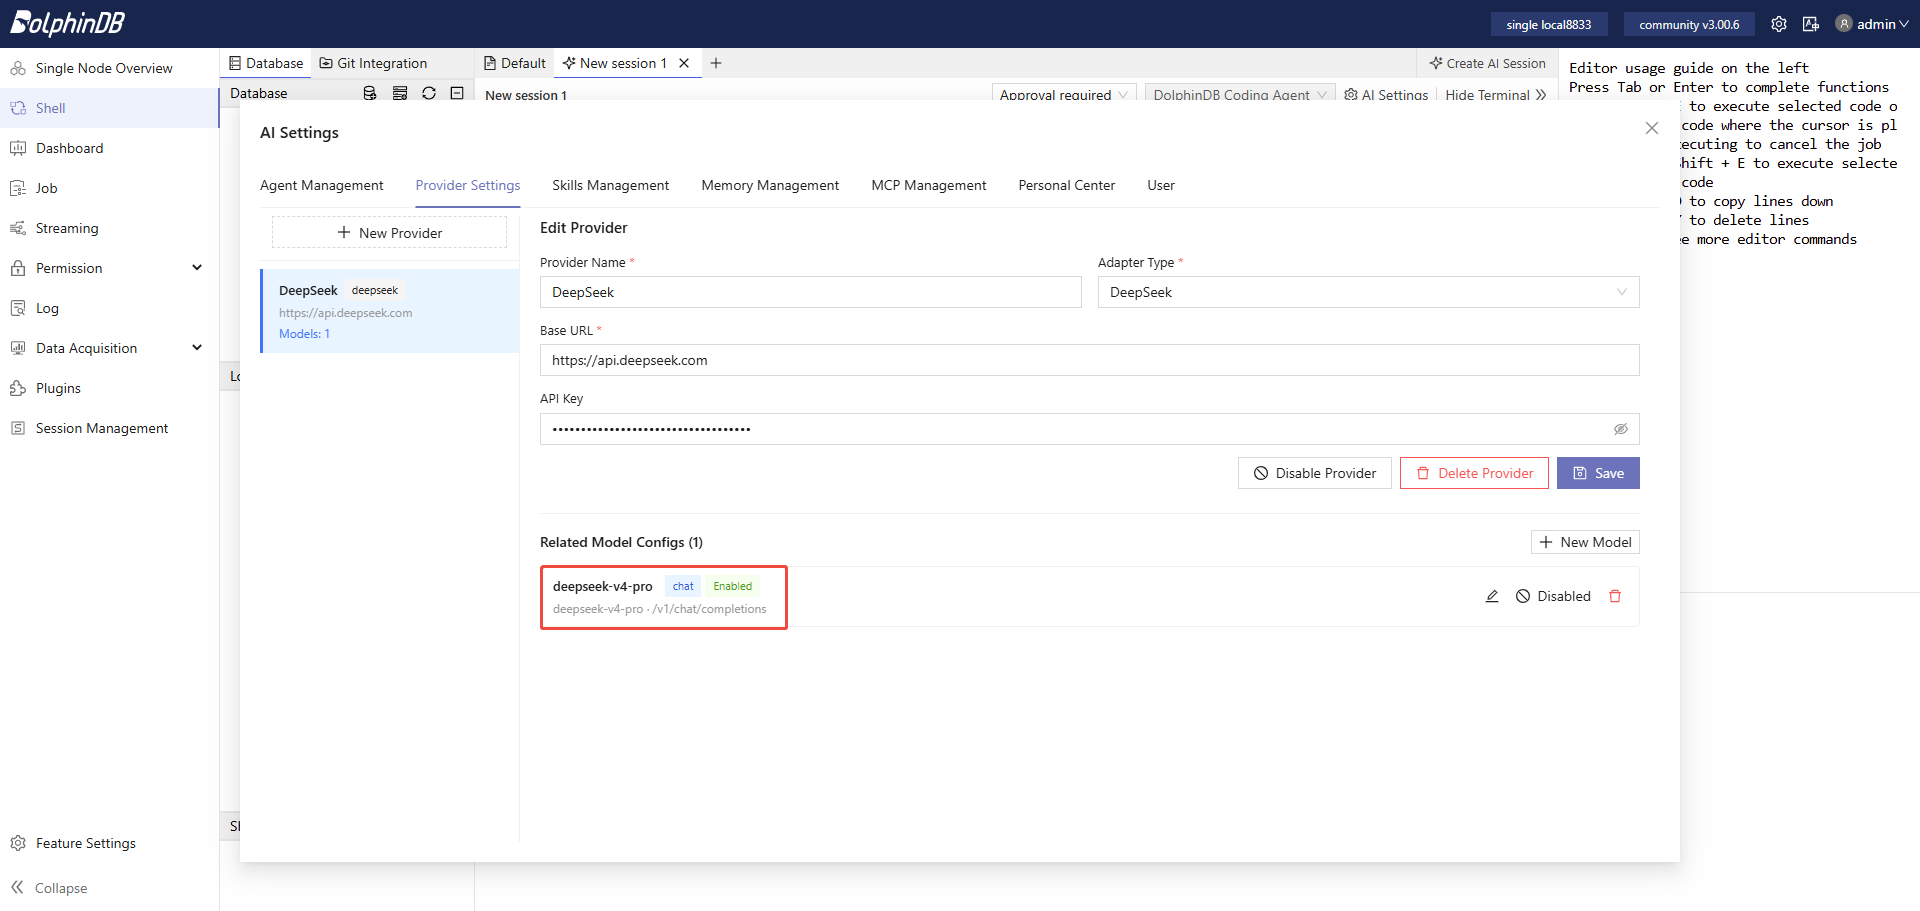1920x911 pixels.
Task: Open AI Settings from the session toolbar
Action: [x=1386, y=94]
